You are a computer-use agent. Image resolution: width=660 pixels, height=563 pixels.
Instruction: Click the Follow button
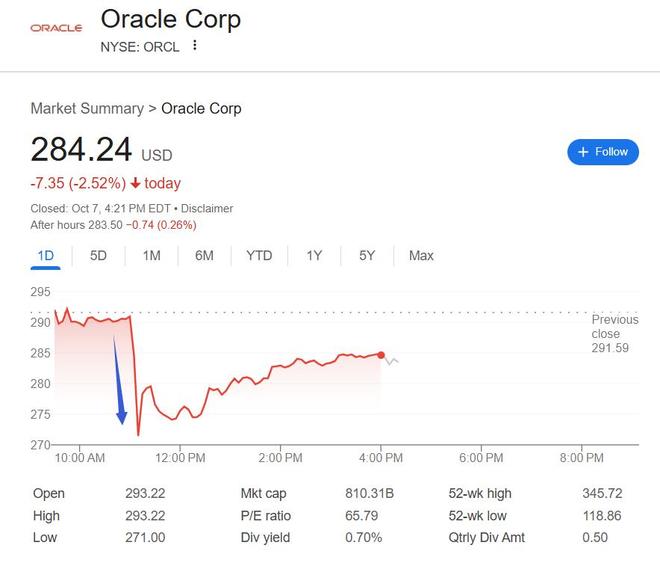coord(603,152)
